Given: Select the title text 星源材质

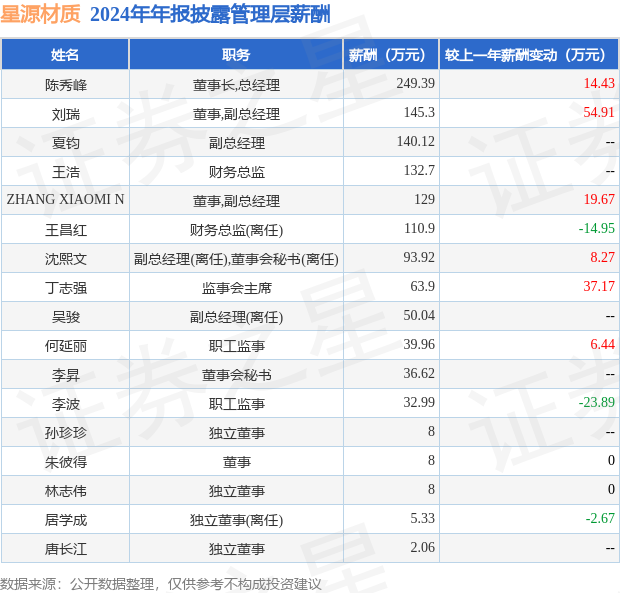Looking at the screenshot, I should [40, 14].
